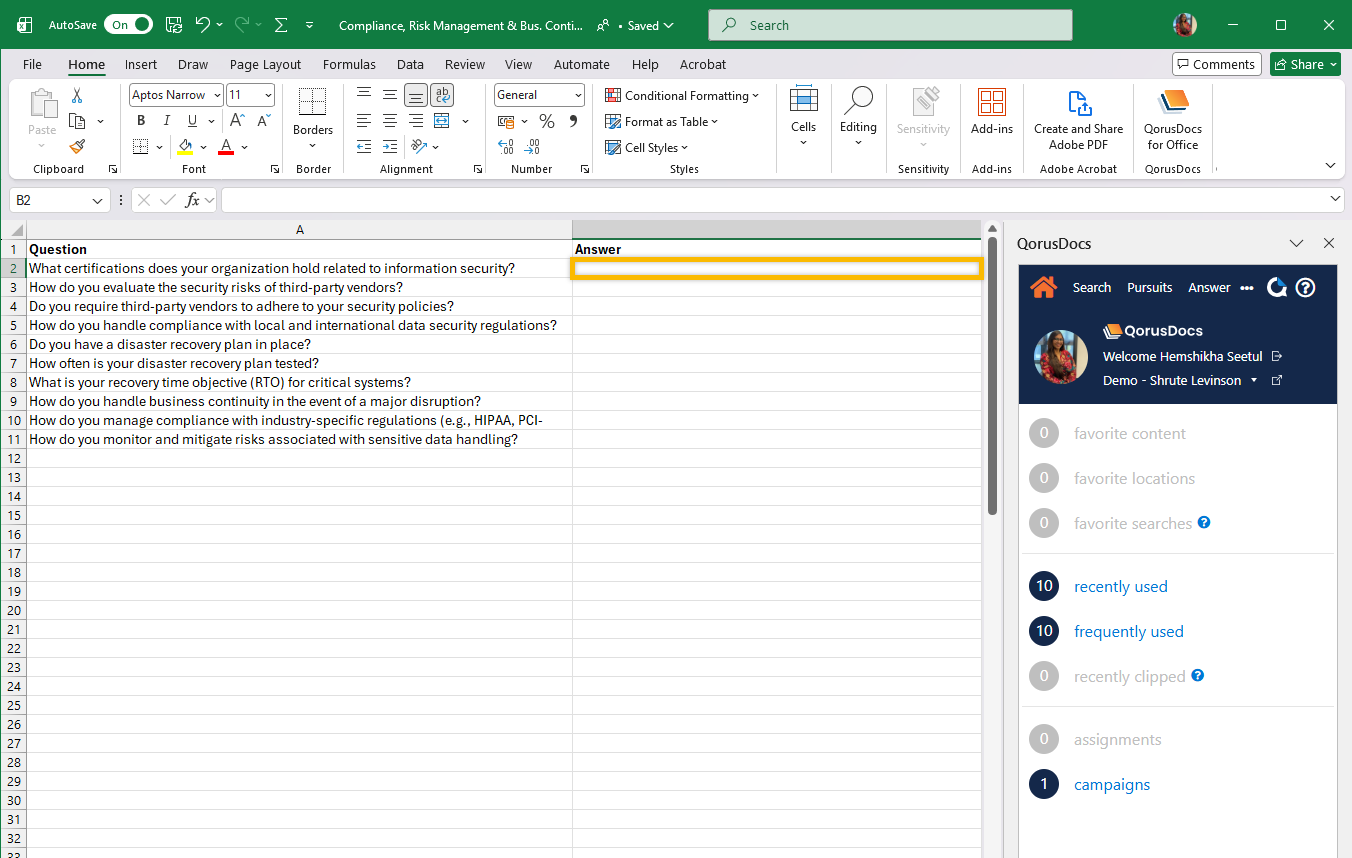The image size is (1352, 858).
Task: Open the QorusDocs home icon
Action: 1043,288
